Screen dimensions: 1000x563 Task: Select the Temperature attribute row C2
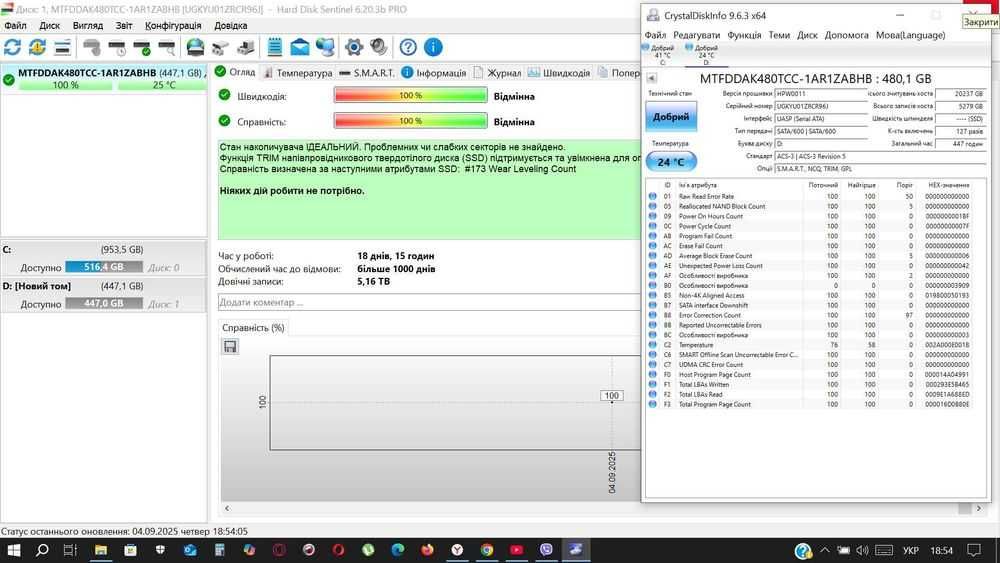[x=810, y=345]
